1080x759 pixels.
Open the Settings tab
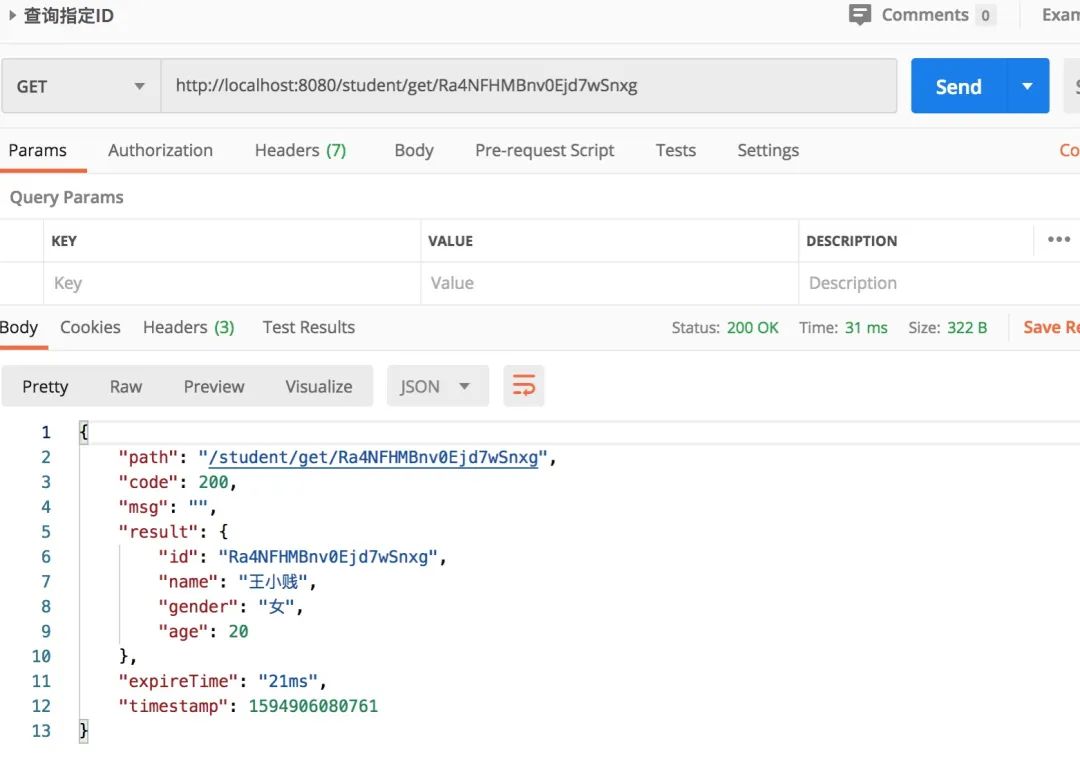pyautogui.click(x=767, y=150)
